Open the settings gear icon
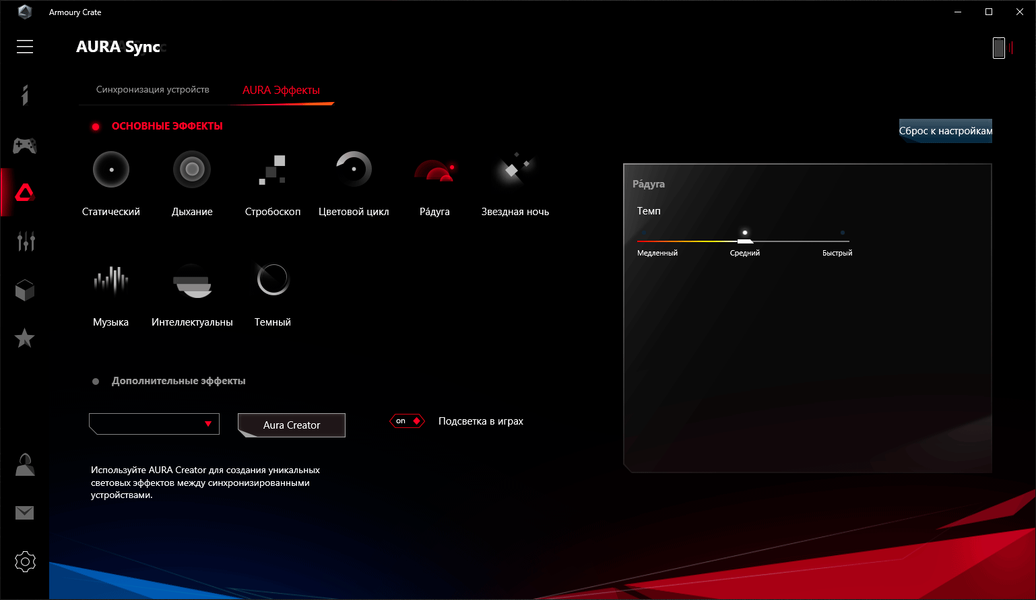 pyautogui.click(x=25, y=562)
